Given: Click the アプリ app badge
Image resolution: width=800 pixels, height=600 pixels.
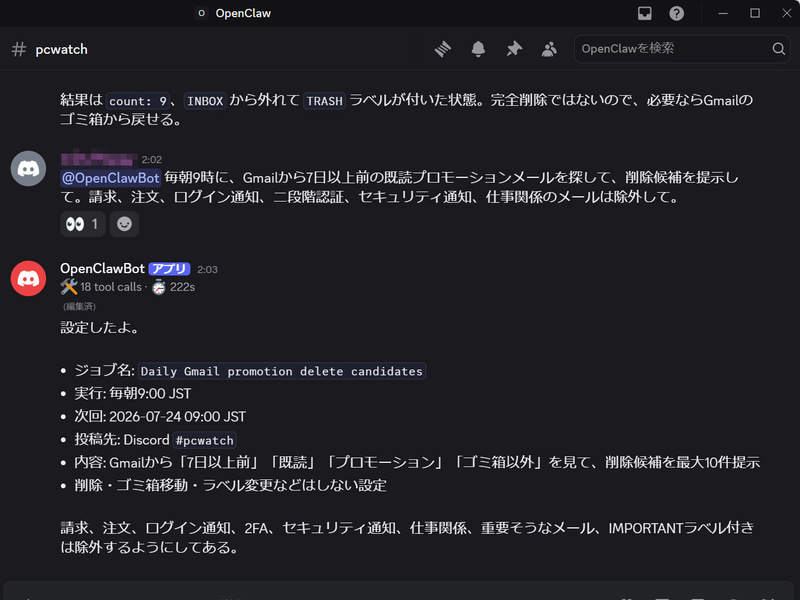Looking at the screenshot, I should [169, 269].
